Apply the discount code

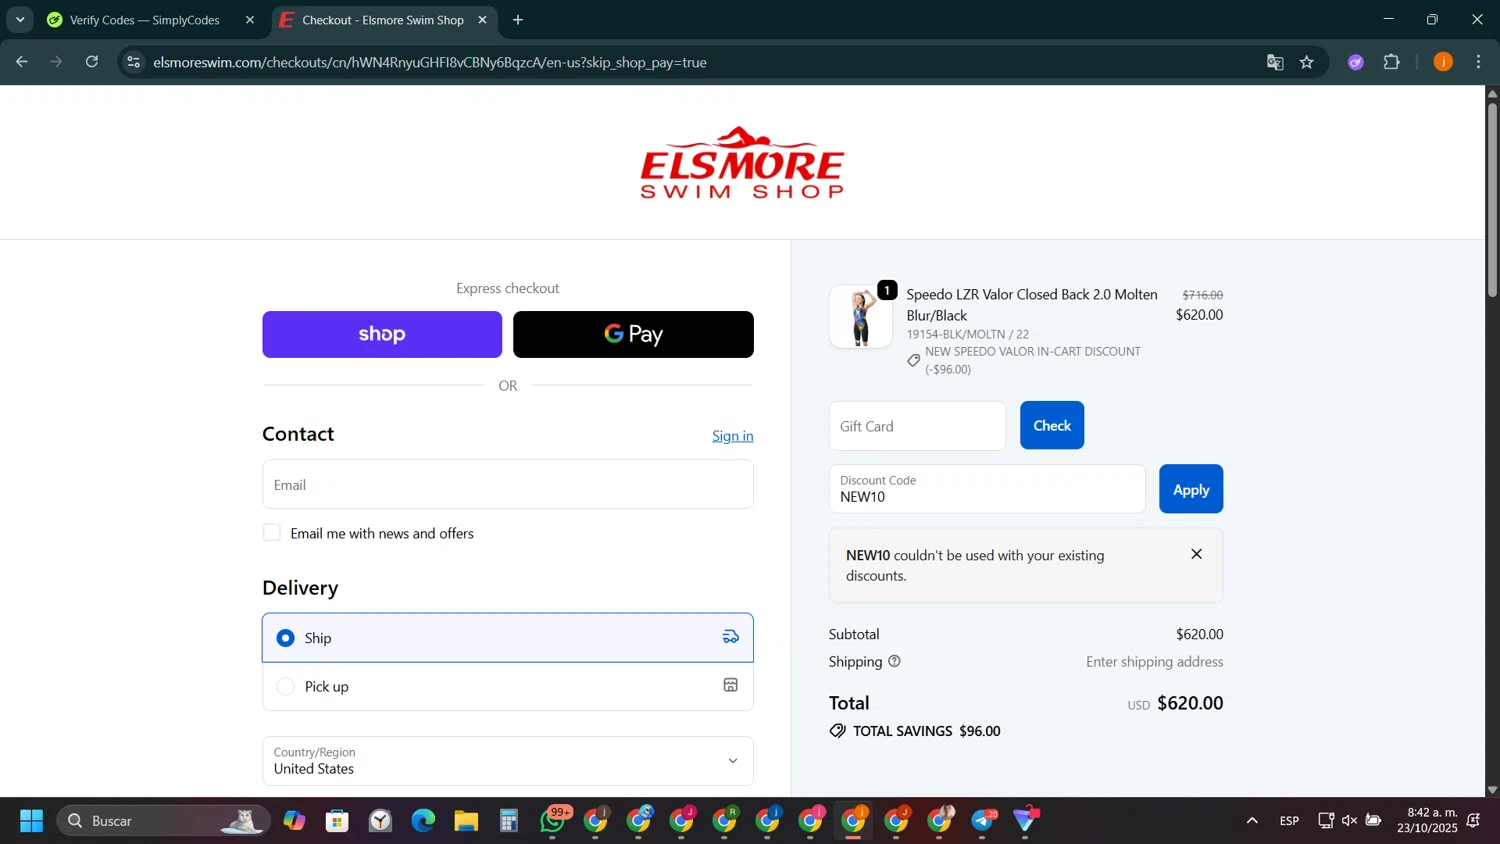point(1191,489)
